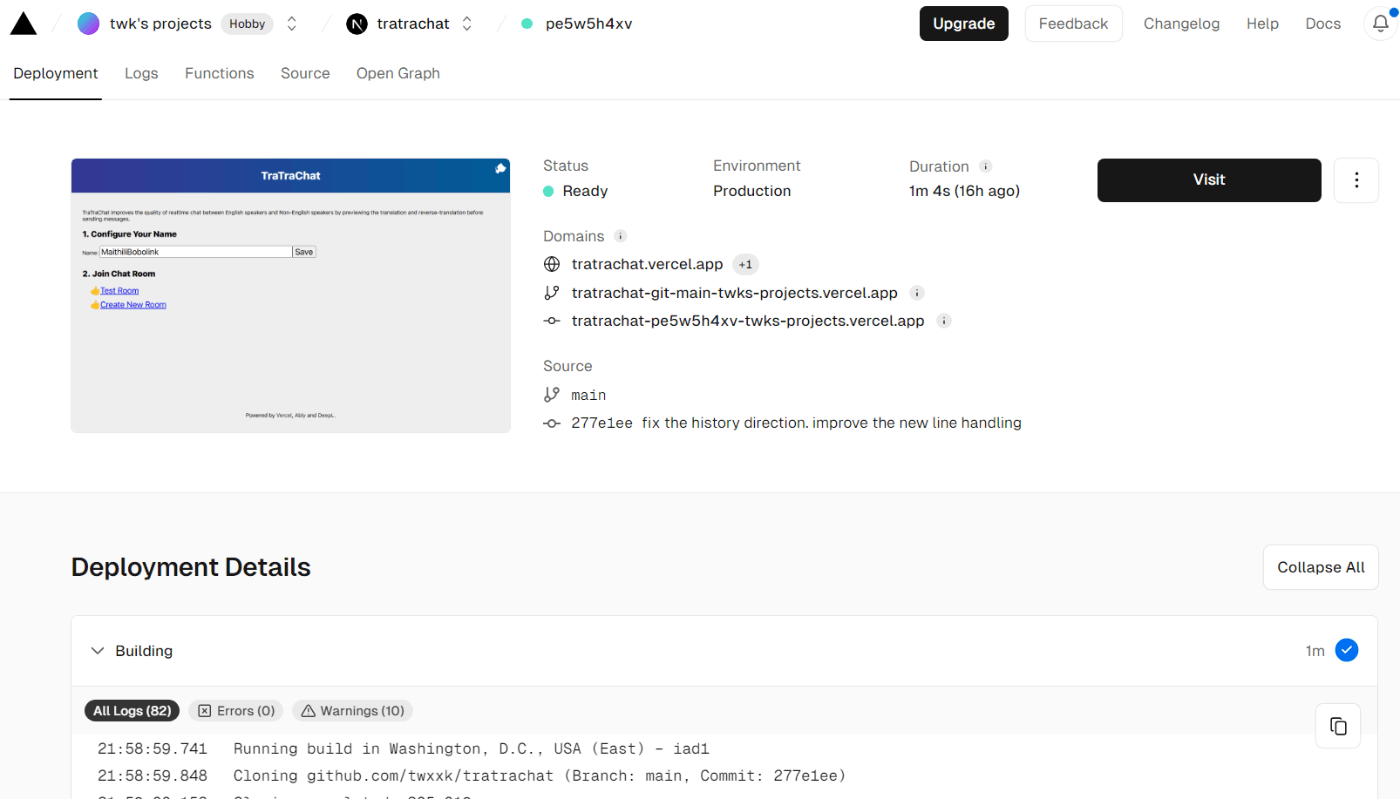The width and height of the screenshot is (1400, 799).
Task: Switch to the Open Graph tab
Action: [398, 73]
